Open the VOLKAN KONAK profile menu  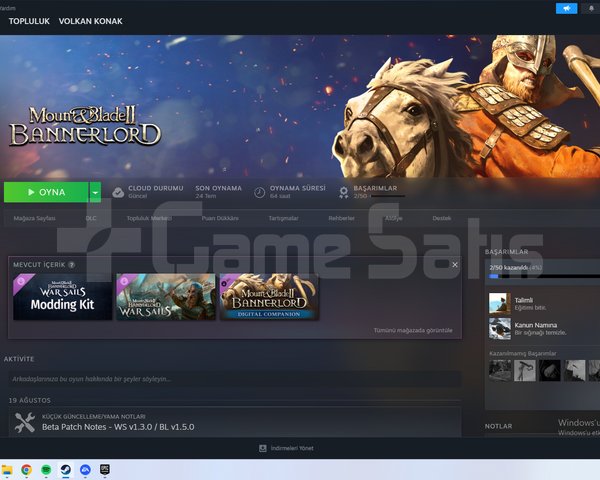[91, 21]
